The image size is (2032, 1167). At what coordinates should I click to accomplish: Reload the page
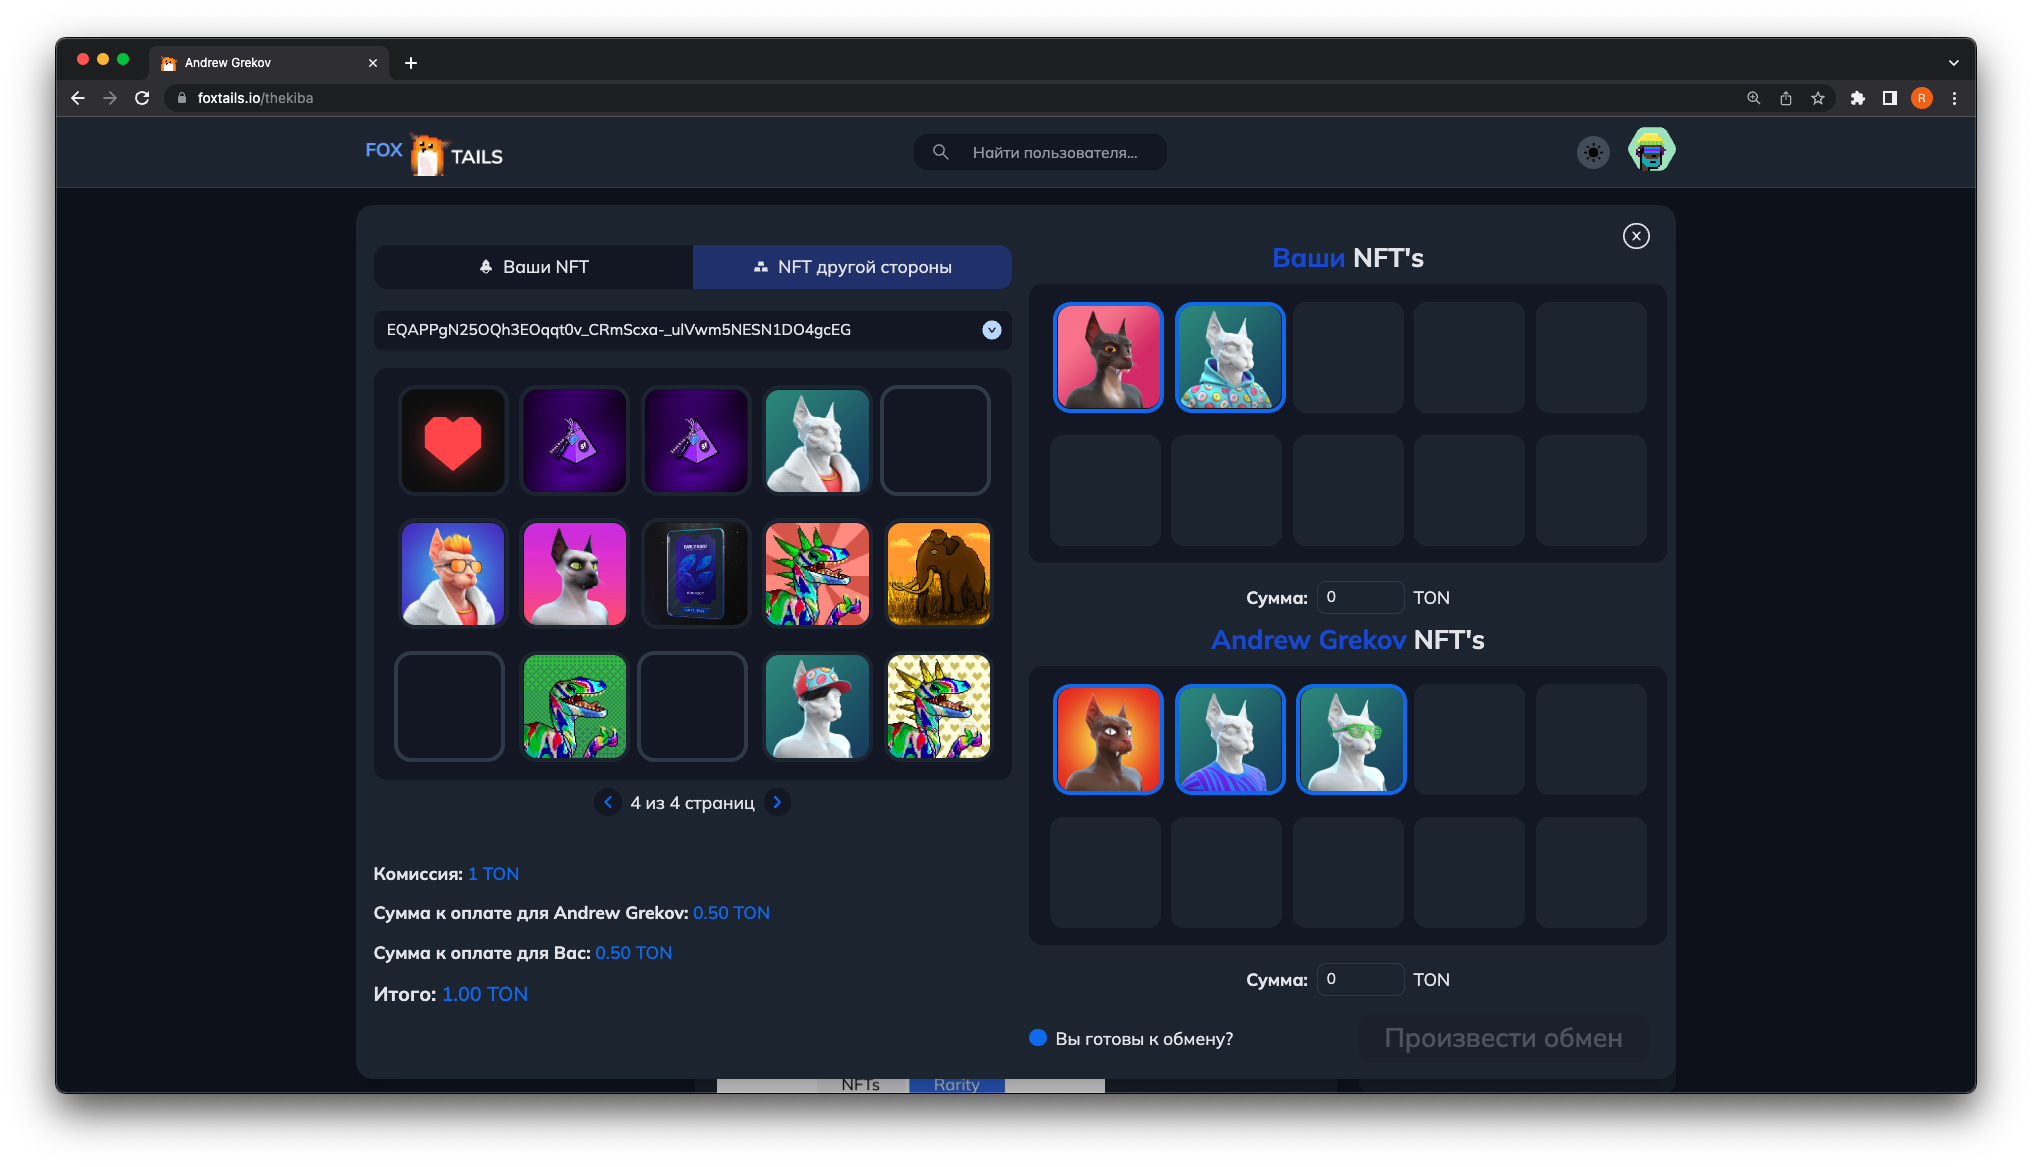click(142, 98)
